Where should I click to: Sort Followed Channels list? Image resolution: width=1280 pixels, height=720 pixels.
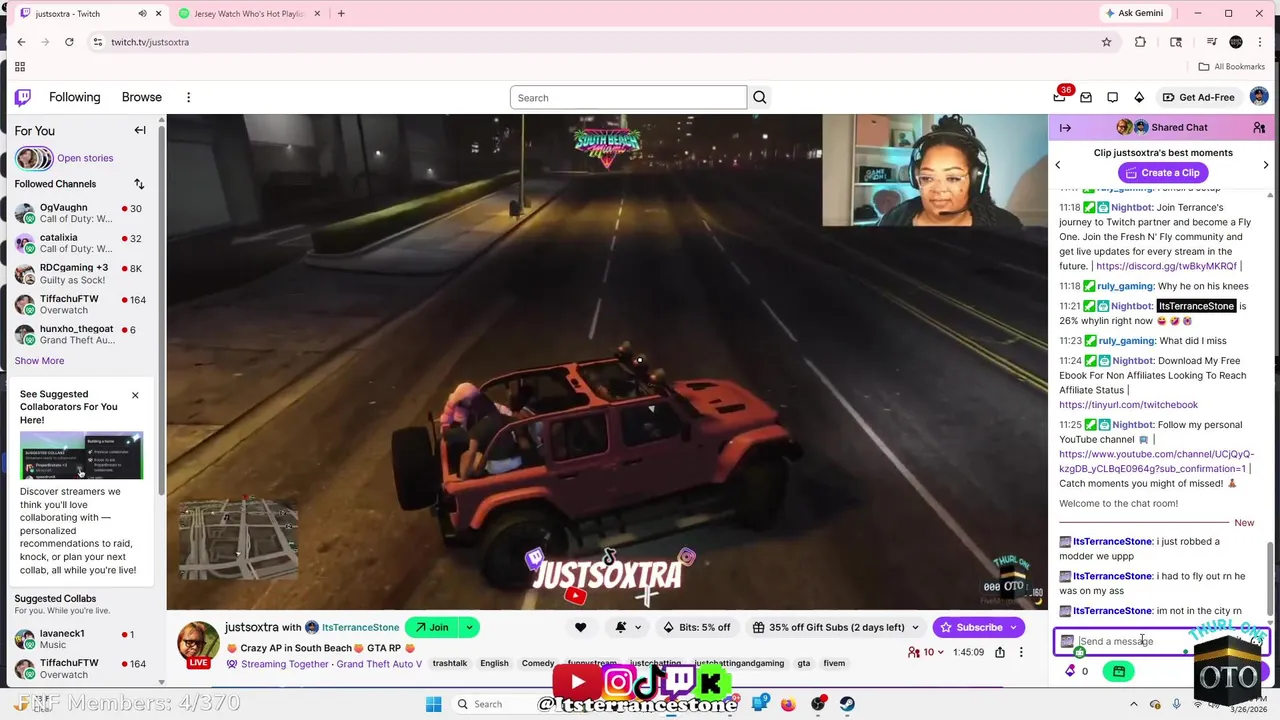pyautogui.click(x=139, y=184)
